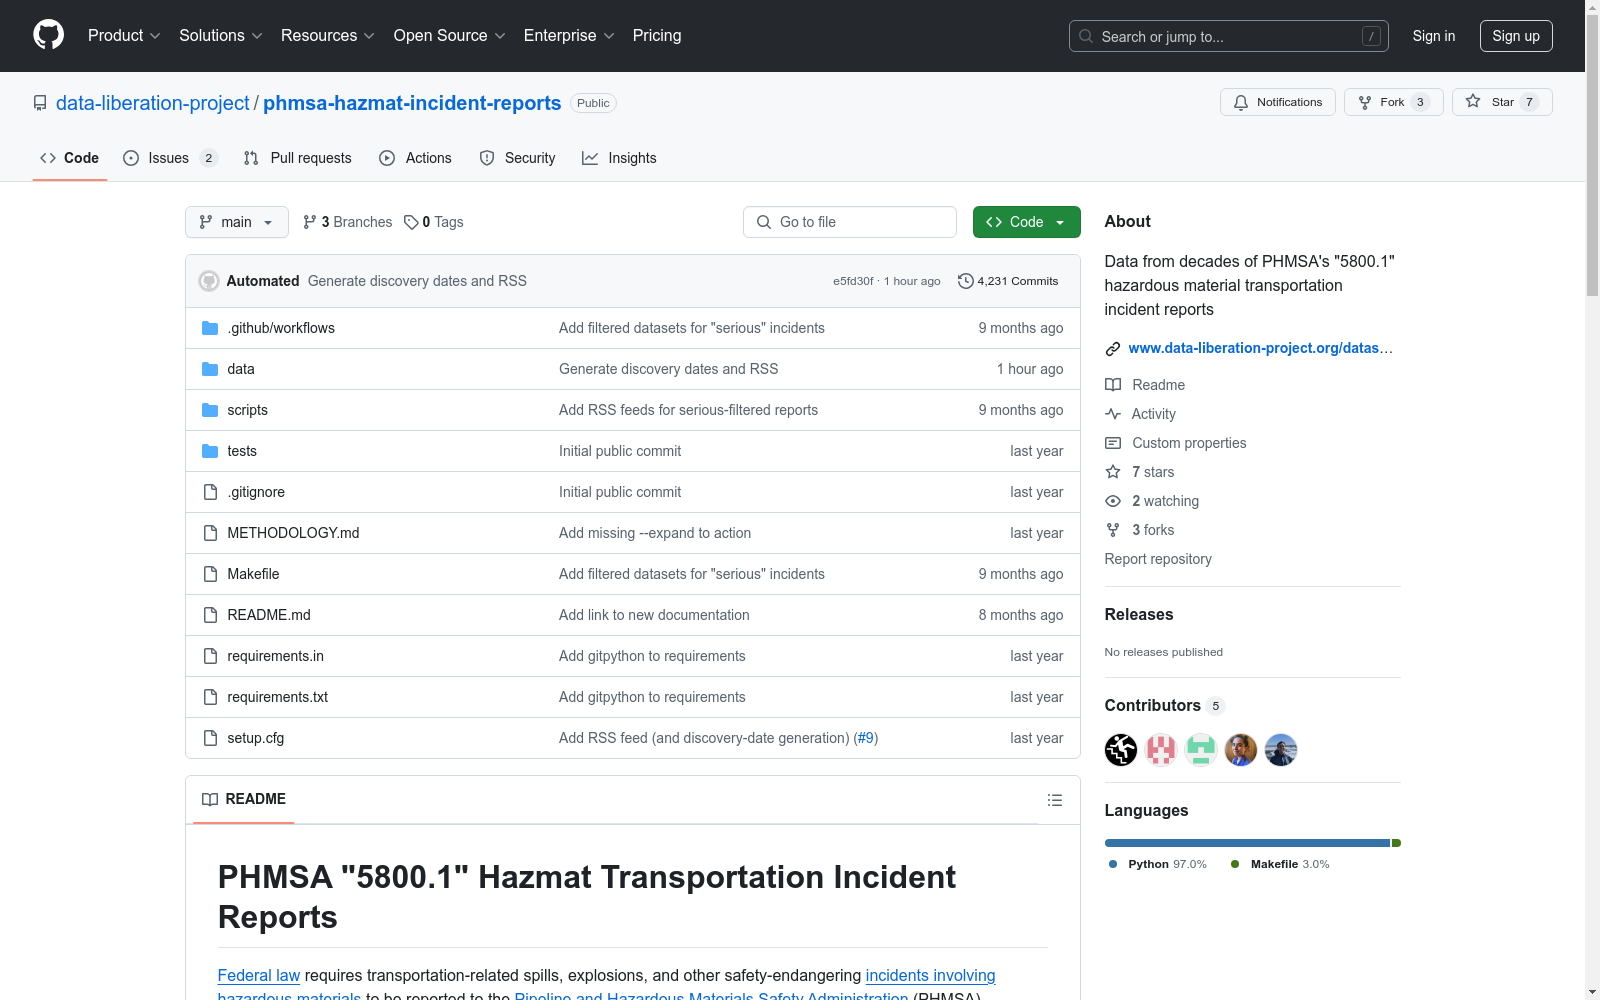Click the Search or jump to field
The width and height of the screenshot is (1600, 1000).
[1229, 36]
